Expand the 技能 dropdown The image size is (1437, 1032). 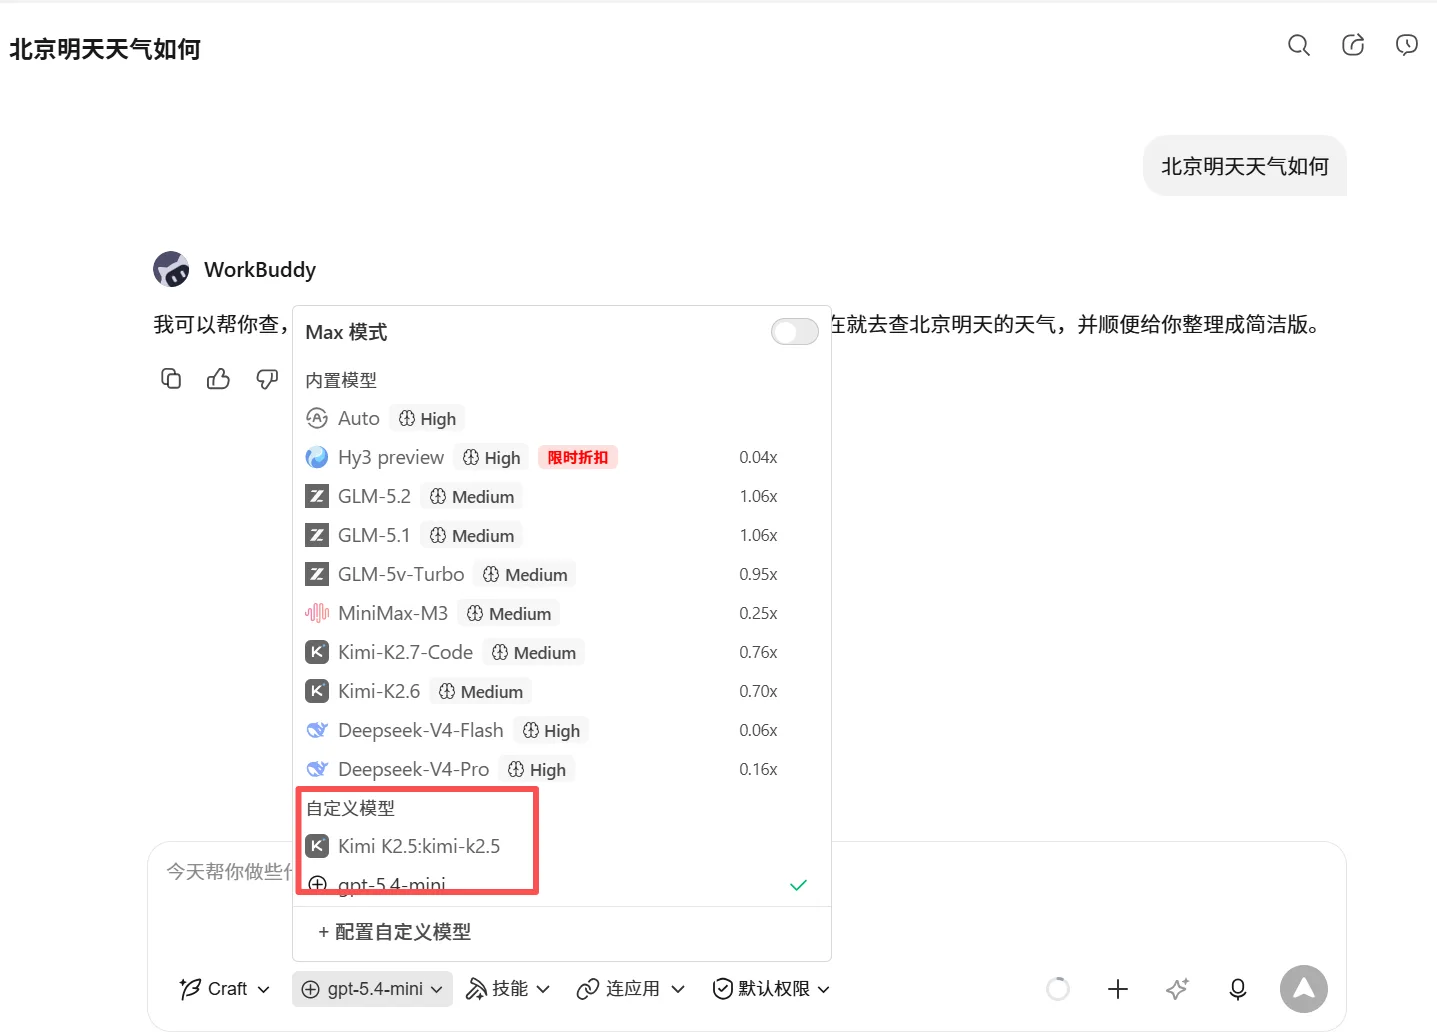pos(508,989)
